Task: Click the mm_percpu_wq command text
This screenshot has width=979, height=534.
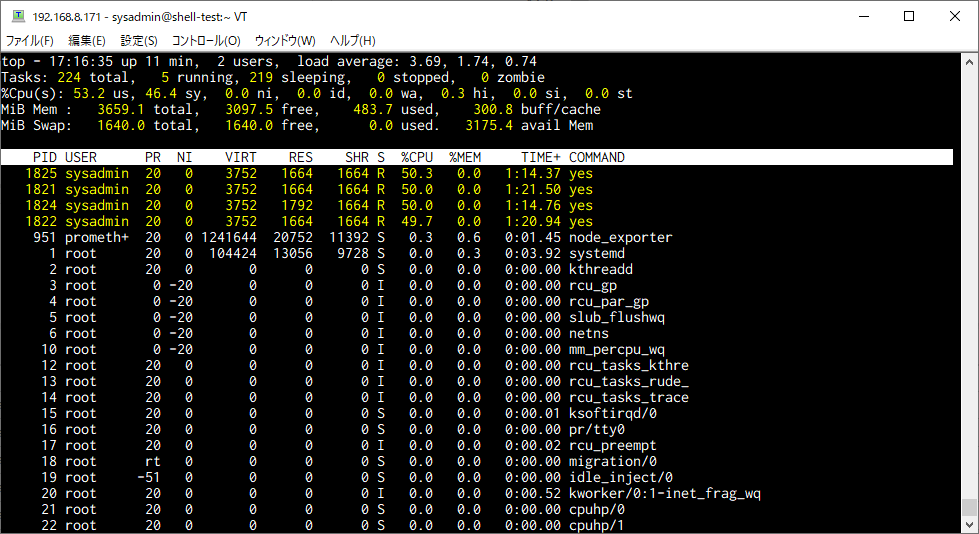Action: pos(617,350)
